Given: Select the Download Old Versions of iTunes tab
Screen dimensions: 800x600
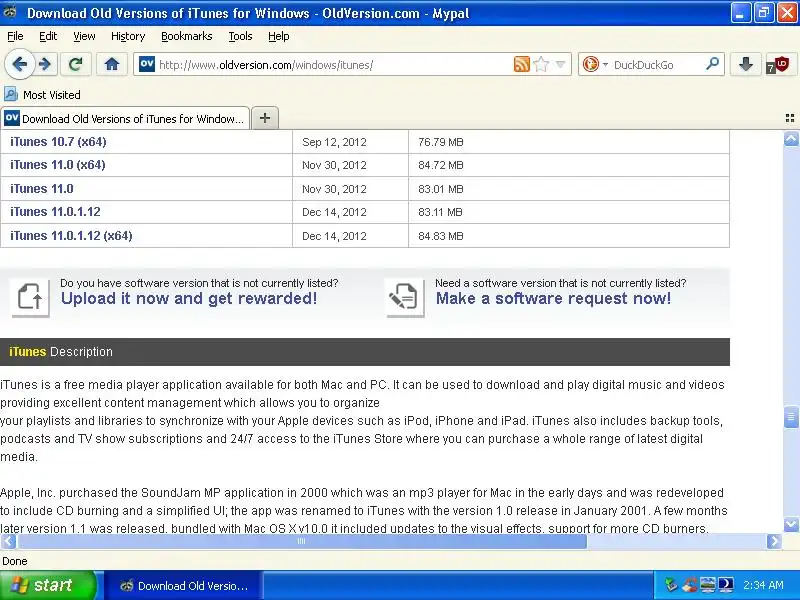Looking at the screenshot, I should [124, 118].
